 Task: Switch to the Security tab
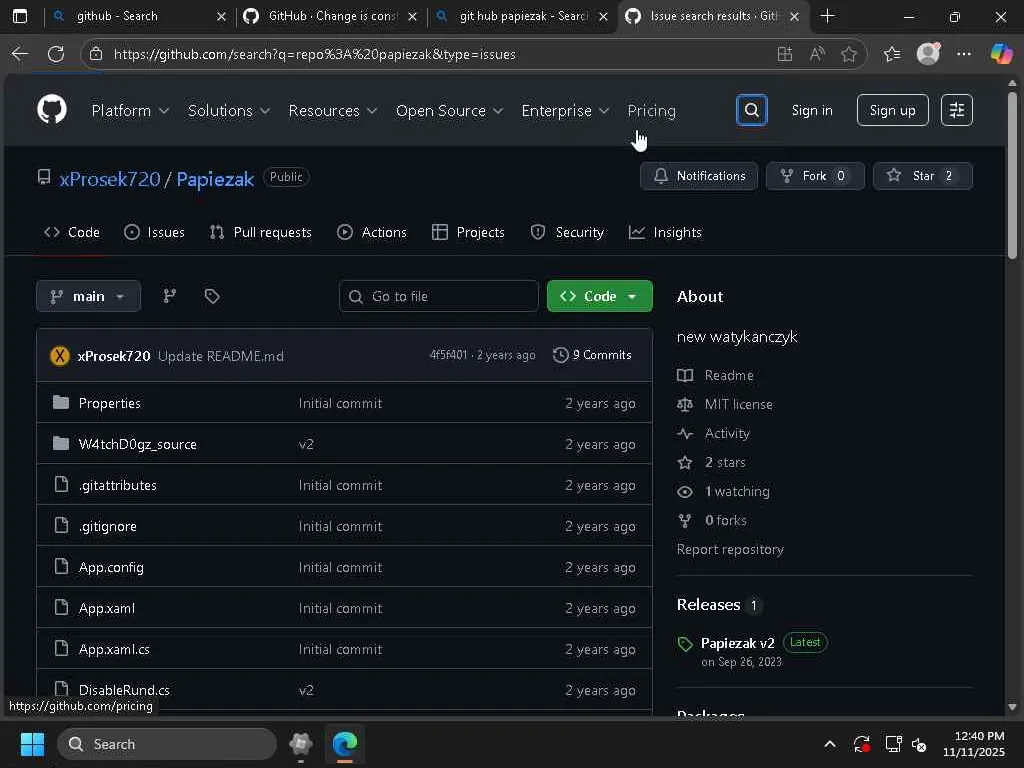(x=567, y=232)
